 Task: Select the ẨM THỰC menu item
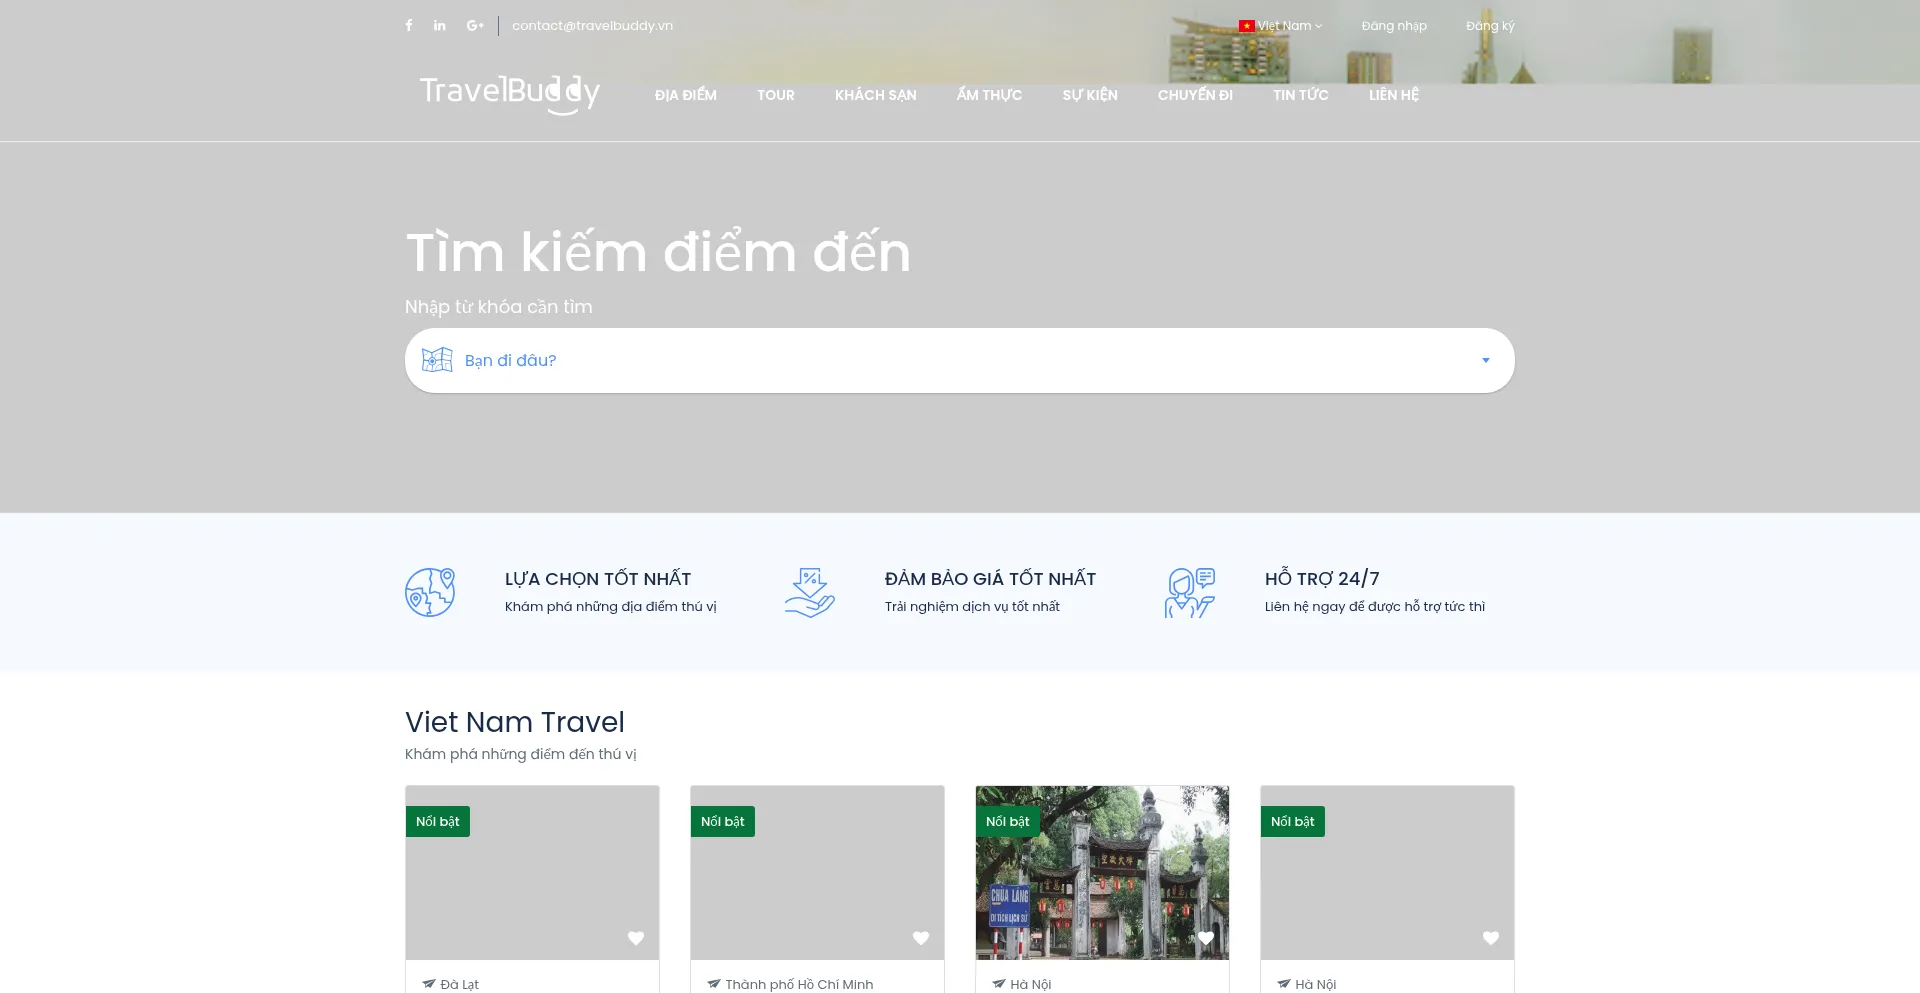coord(989,95)
